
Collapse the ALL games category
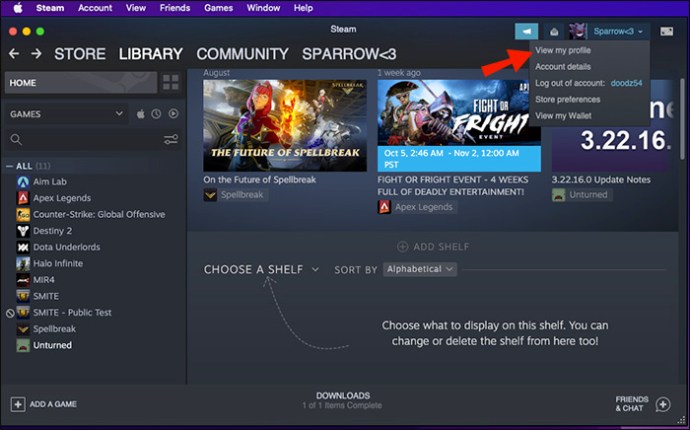click(9, 166)
